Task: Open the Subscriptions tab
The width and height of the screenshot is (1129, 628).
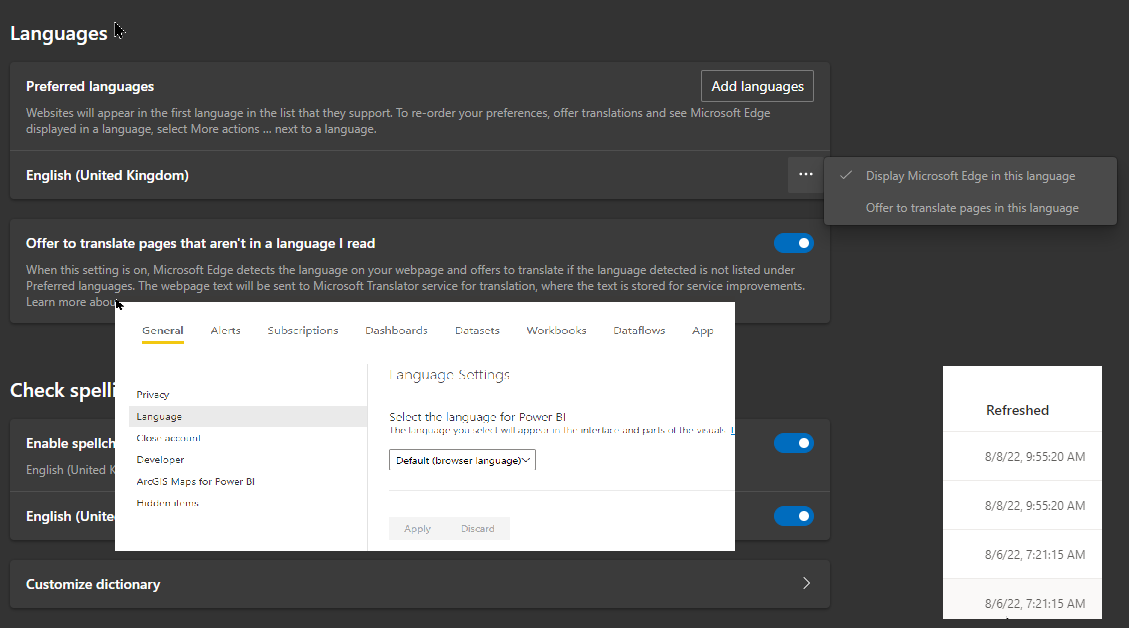Action: (x=302, y=331)
